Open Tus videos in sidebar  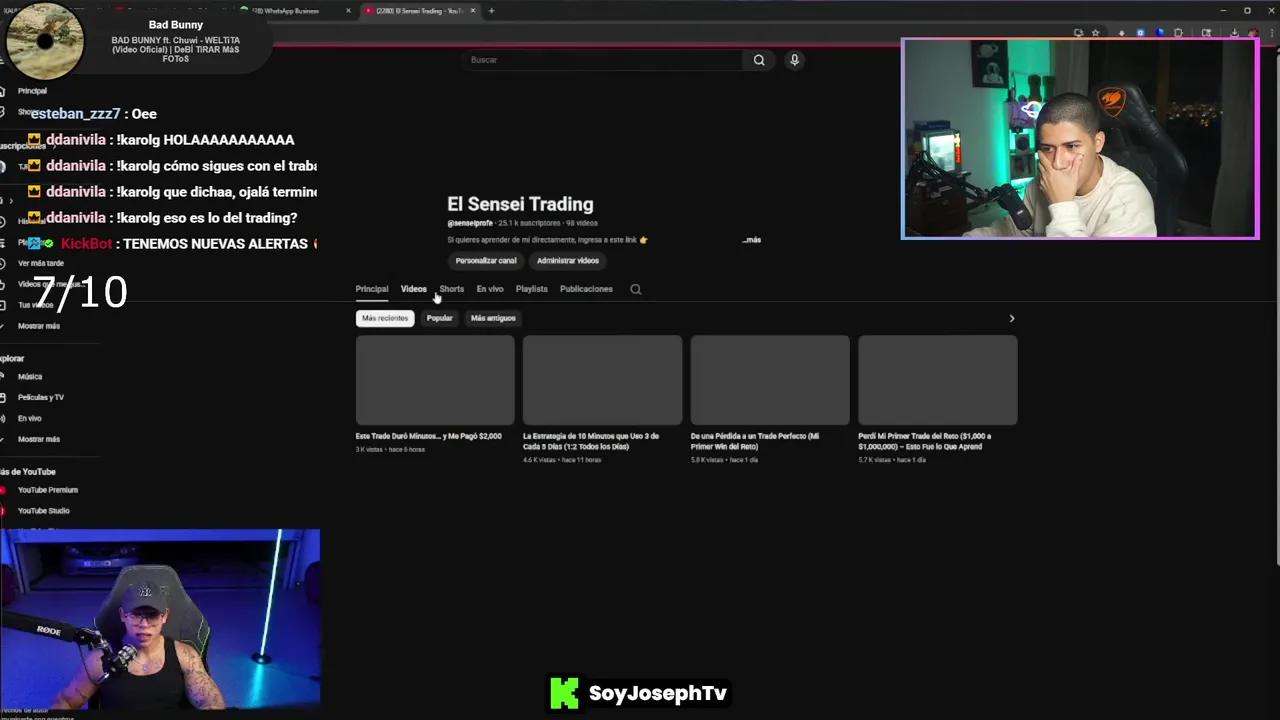pyautogui.click(x=35, y=305)
